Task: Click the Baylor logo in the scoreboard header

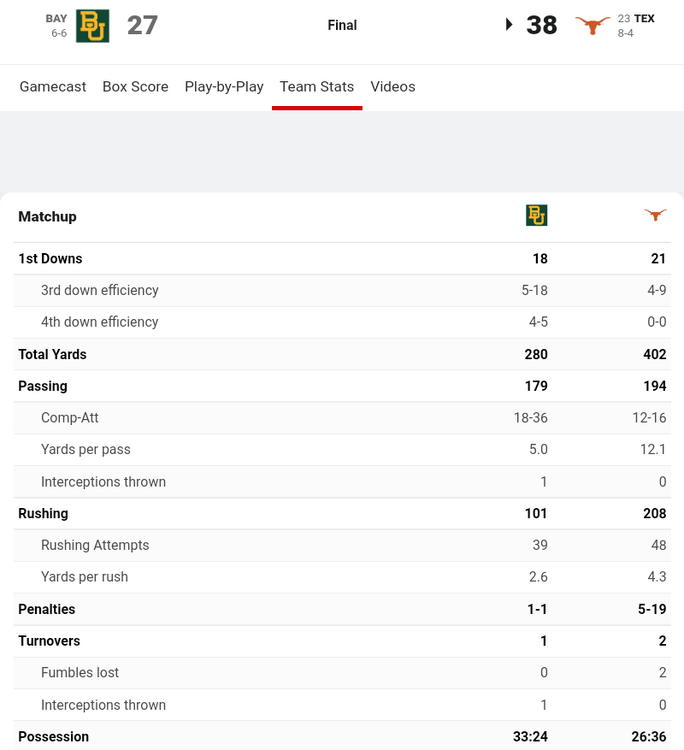Action: [93, 25]
